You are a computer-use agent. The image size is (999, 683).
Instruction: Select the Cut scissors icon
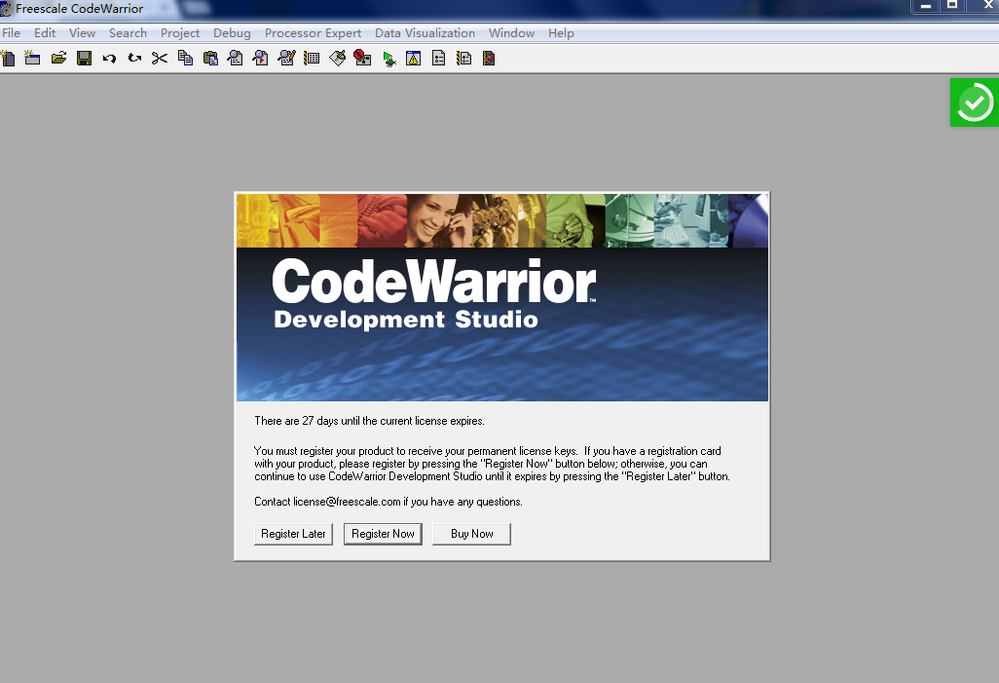[x=158, y=58]
